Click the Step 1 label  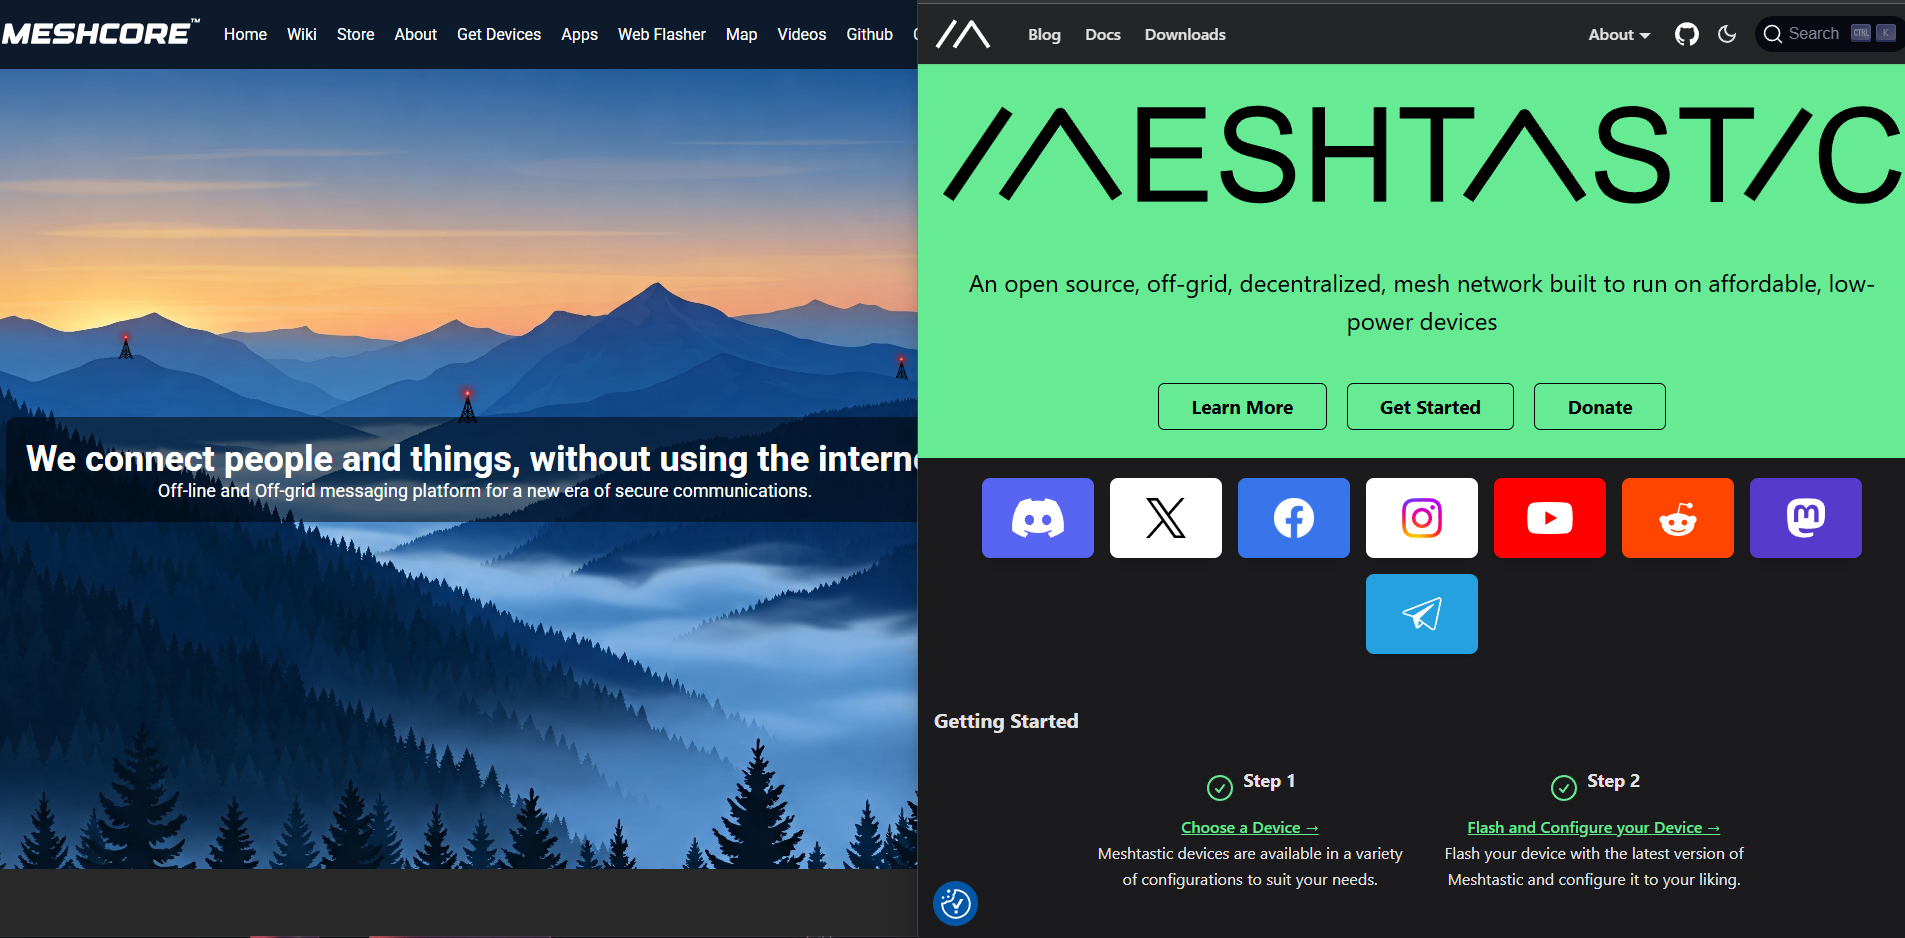1269,781
